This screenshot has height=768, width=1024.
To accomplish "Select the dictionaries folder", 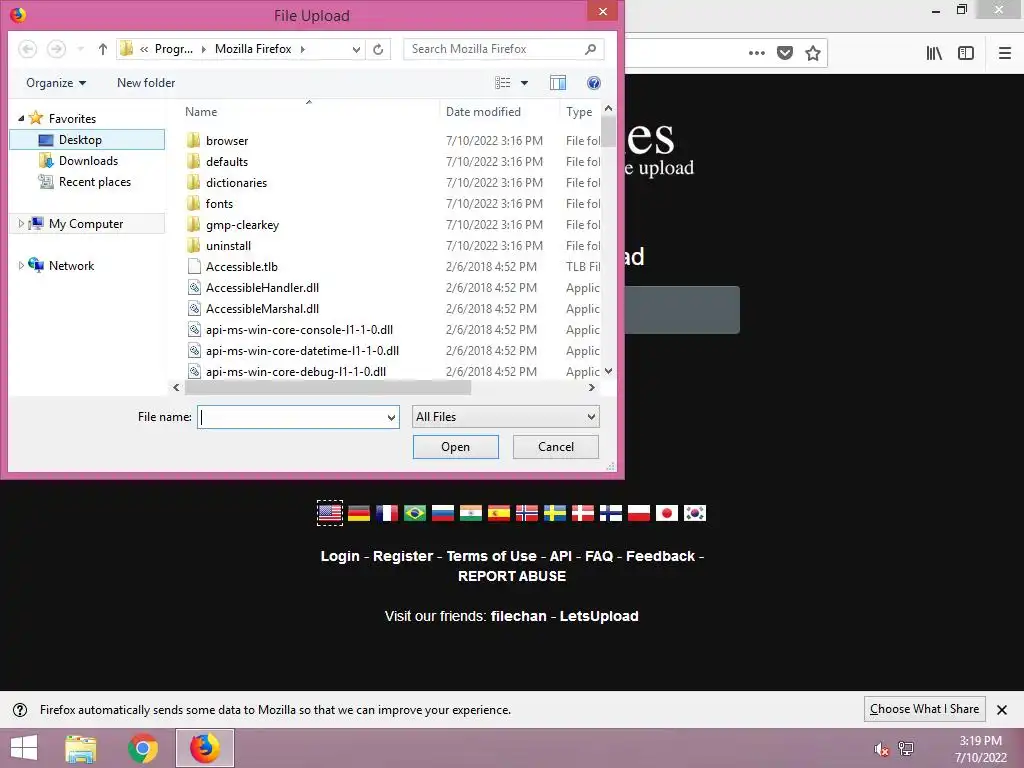I will [236, 183].
